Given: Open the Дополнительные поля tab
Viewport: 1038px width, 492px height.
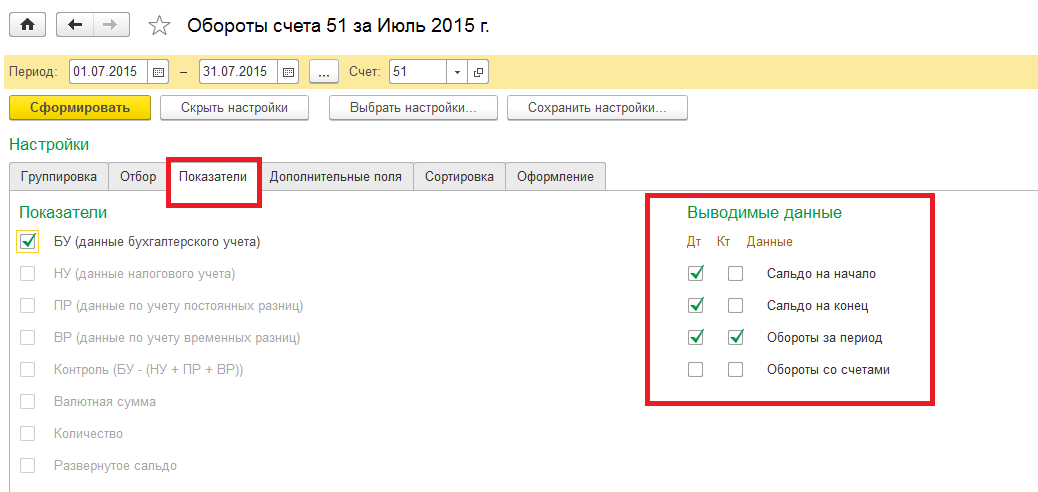Looking at the screenshot, I should point(336,177).
